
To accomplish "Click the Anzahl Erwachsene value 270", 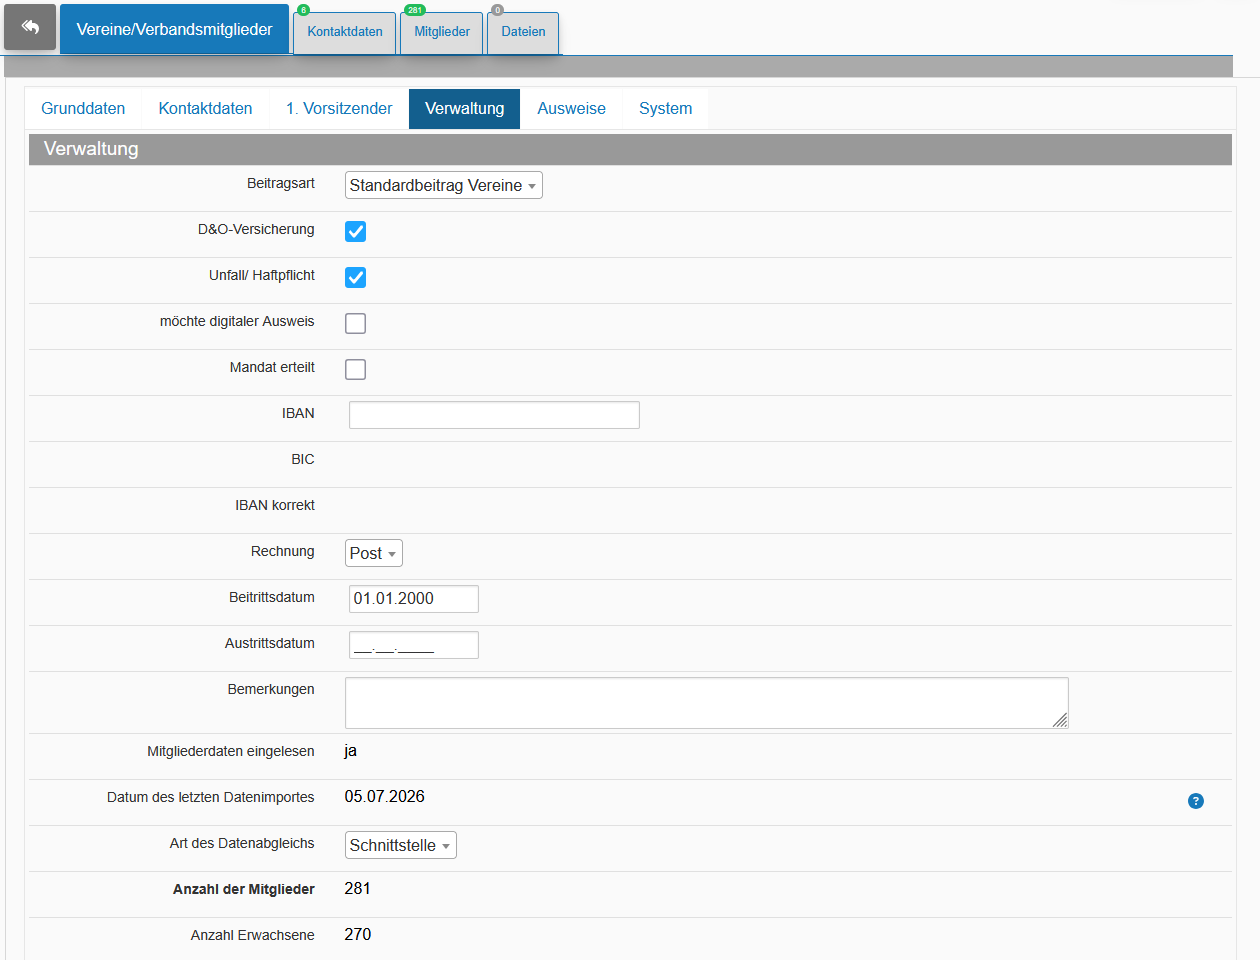I will coord(358,935).
